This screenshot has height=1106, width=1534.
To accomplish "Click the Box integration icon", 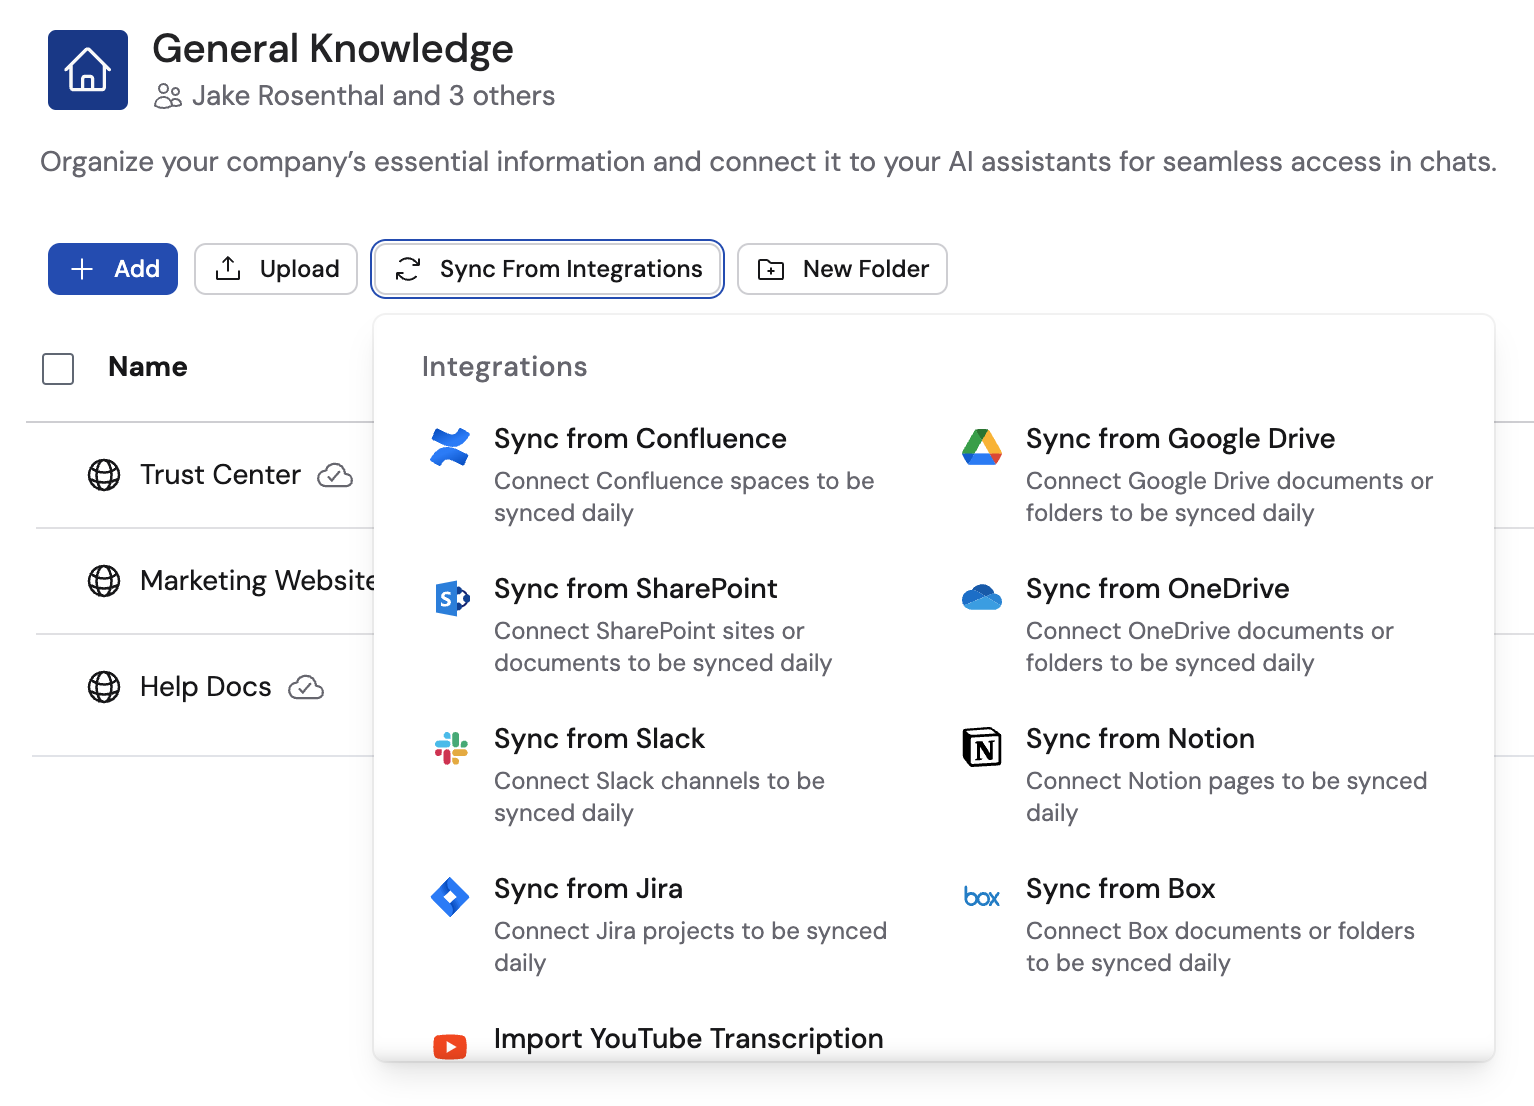I will click(x=982, y=897).
